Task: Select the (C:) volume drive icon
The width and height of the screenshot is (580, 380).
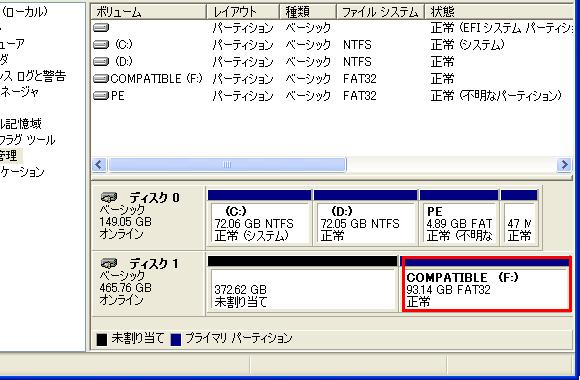Action: [101, 44]
